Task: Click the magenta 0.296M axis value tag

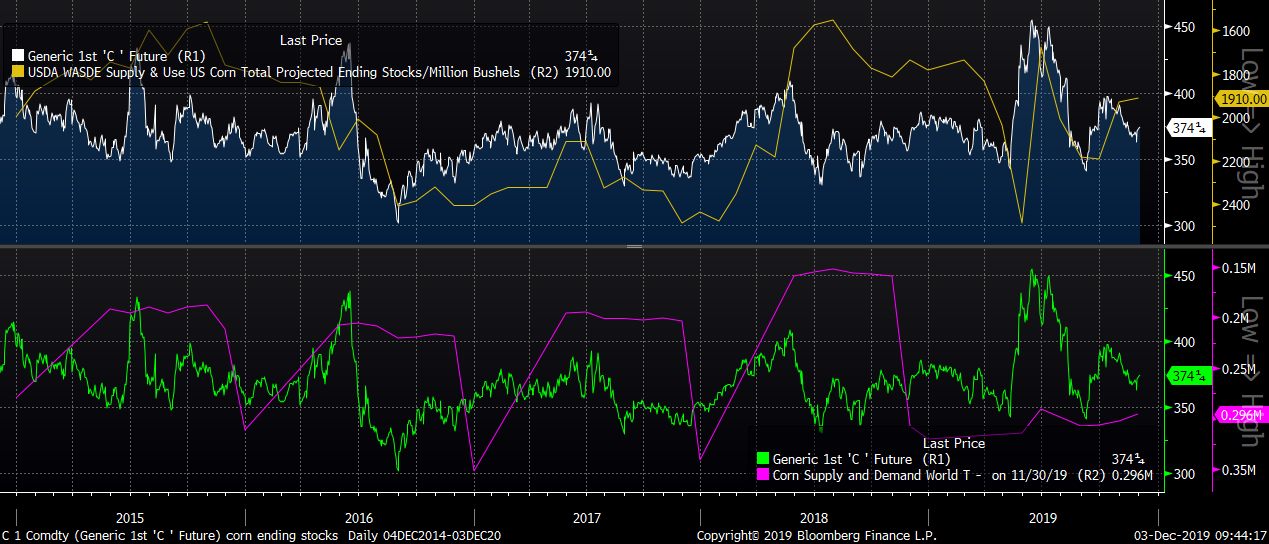Action: point(1240,415)
